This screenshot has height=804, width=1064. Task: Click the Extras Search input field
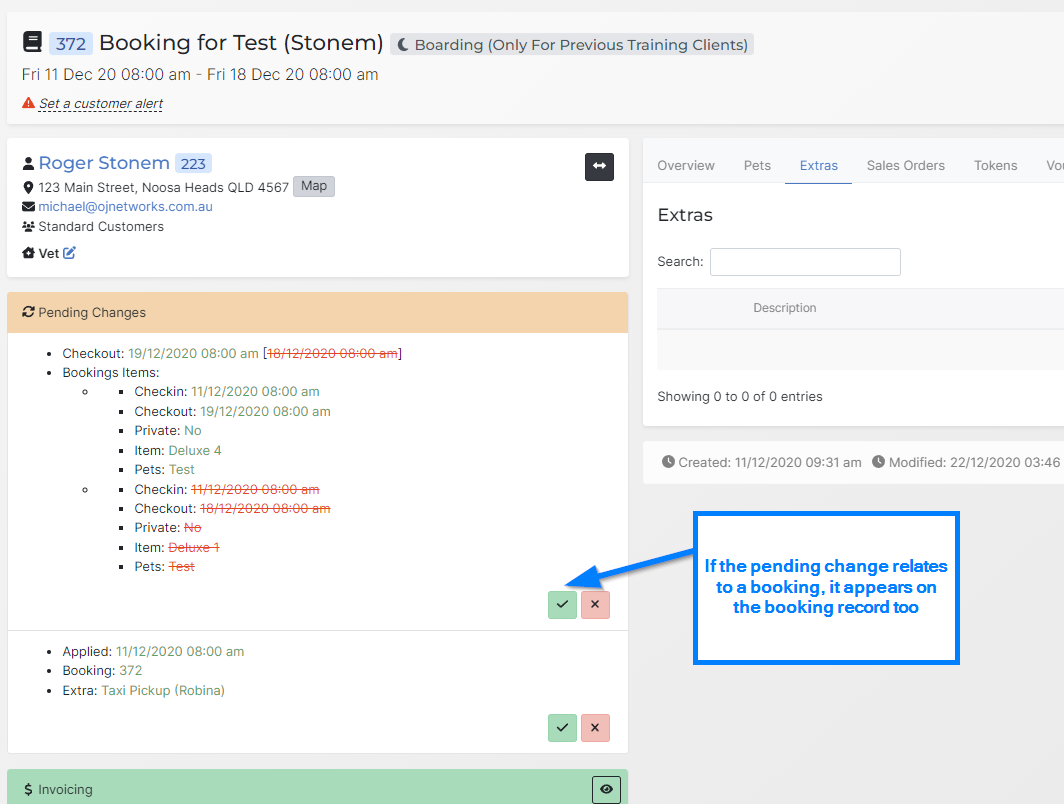(805, 262)
